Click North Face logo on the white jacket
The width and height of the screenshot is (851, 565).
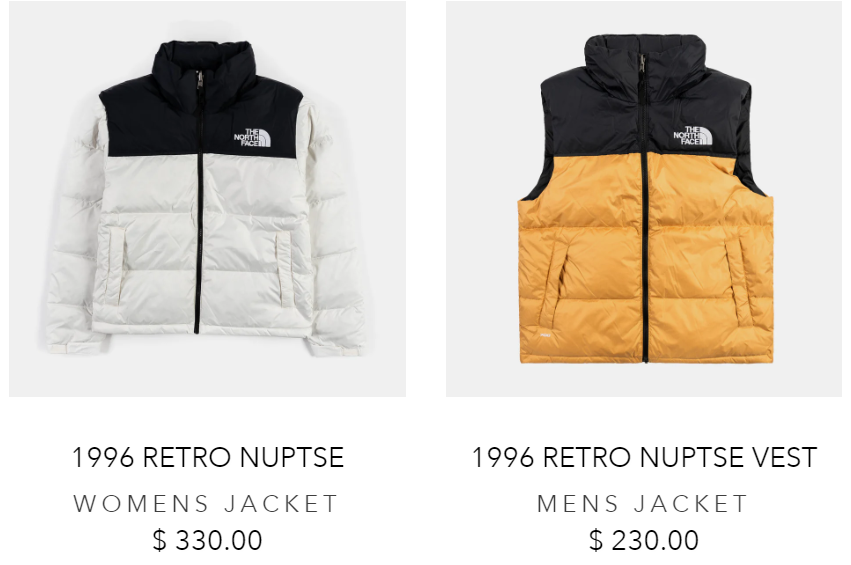[x=252, y=137]
